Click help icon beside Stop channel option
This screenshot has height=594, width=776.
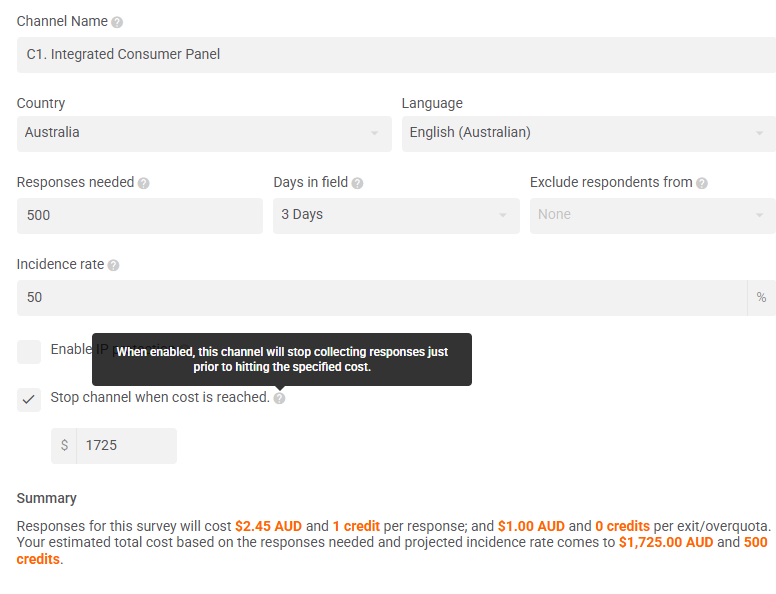coord(279,398)
